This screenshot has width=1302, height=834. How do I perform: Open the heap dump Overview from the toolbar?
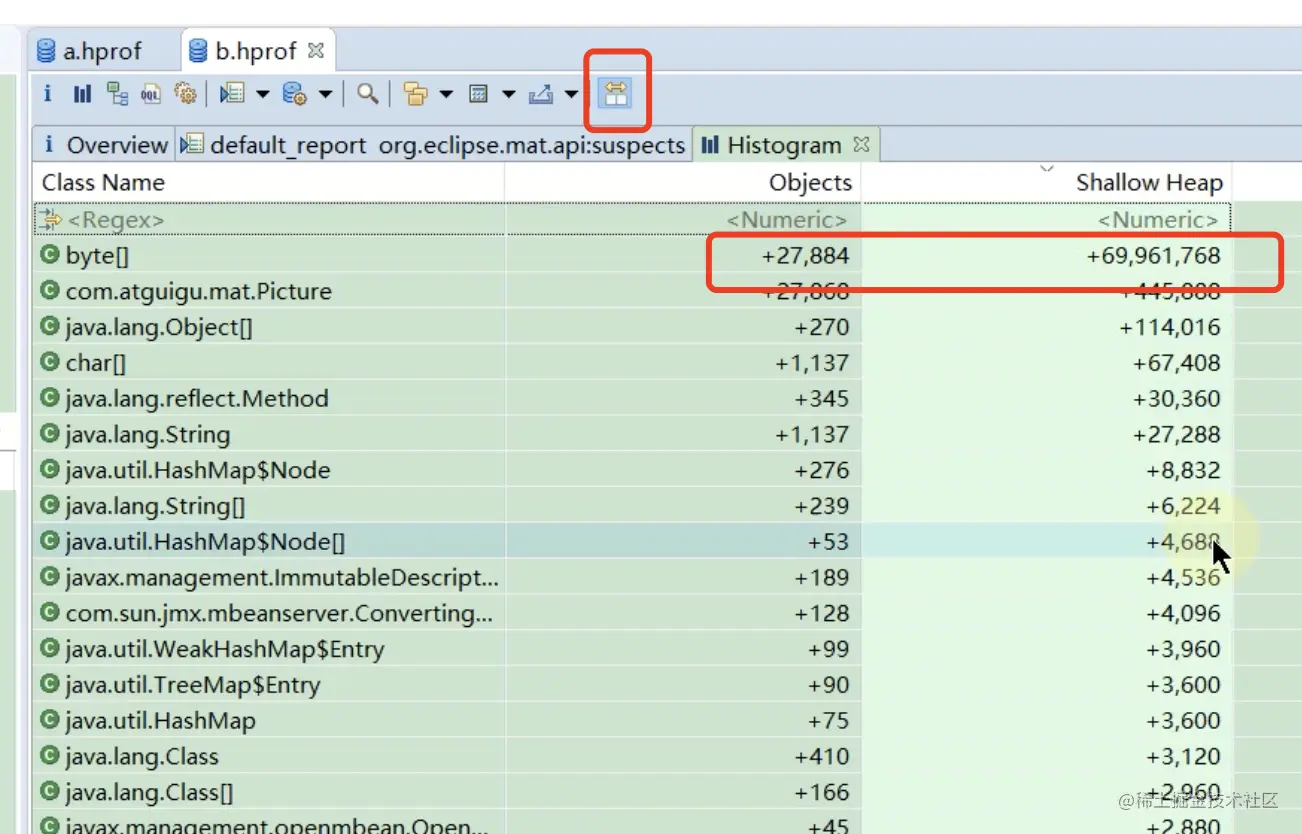(47, 94)
